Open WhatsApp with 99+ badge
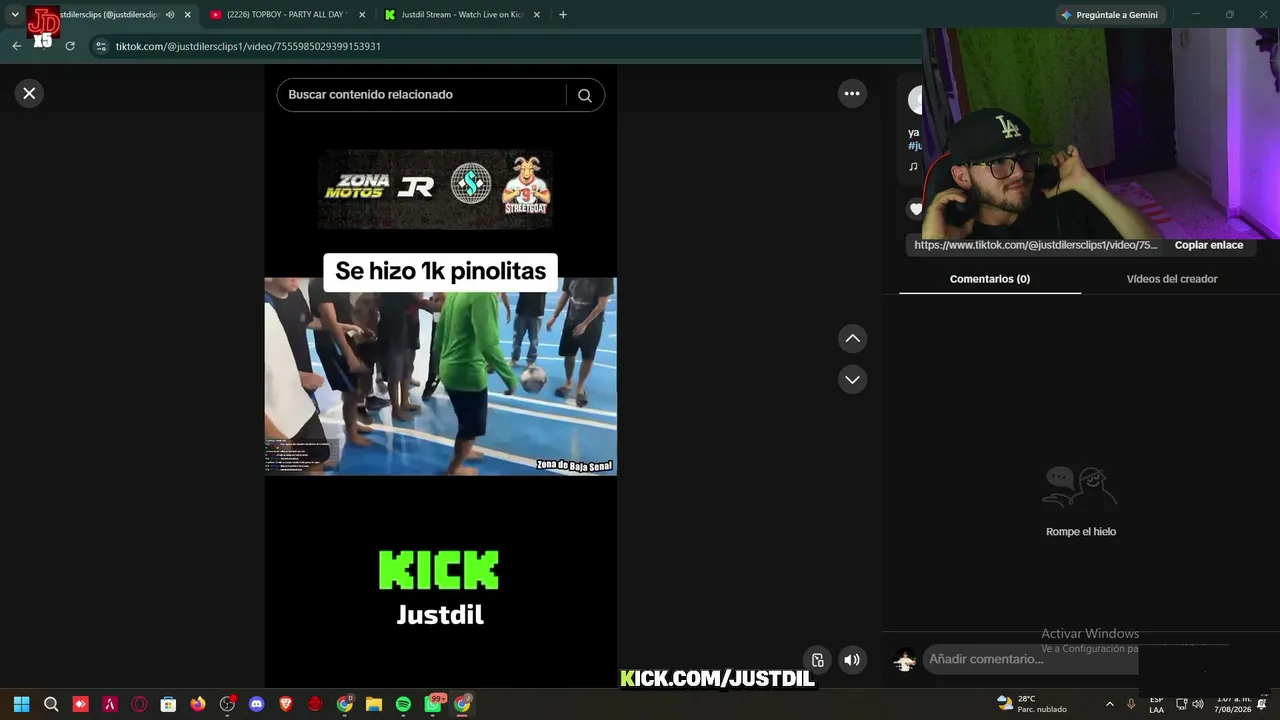1280x720 pixels. [434, 704]
